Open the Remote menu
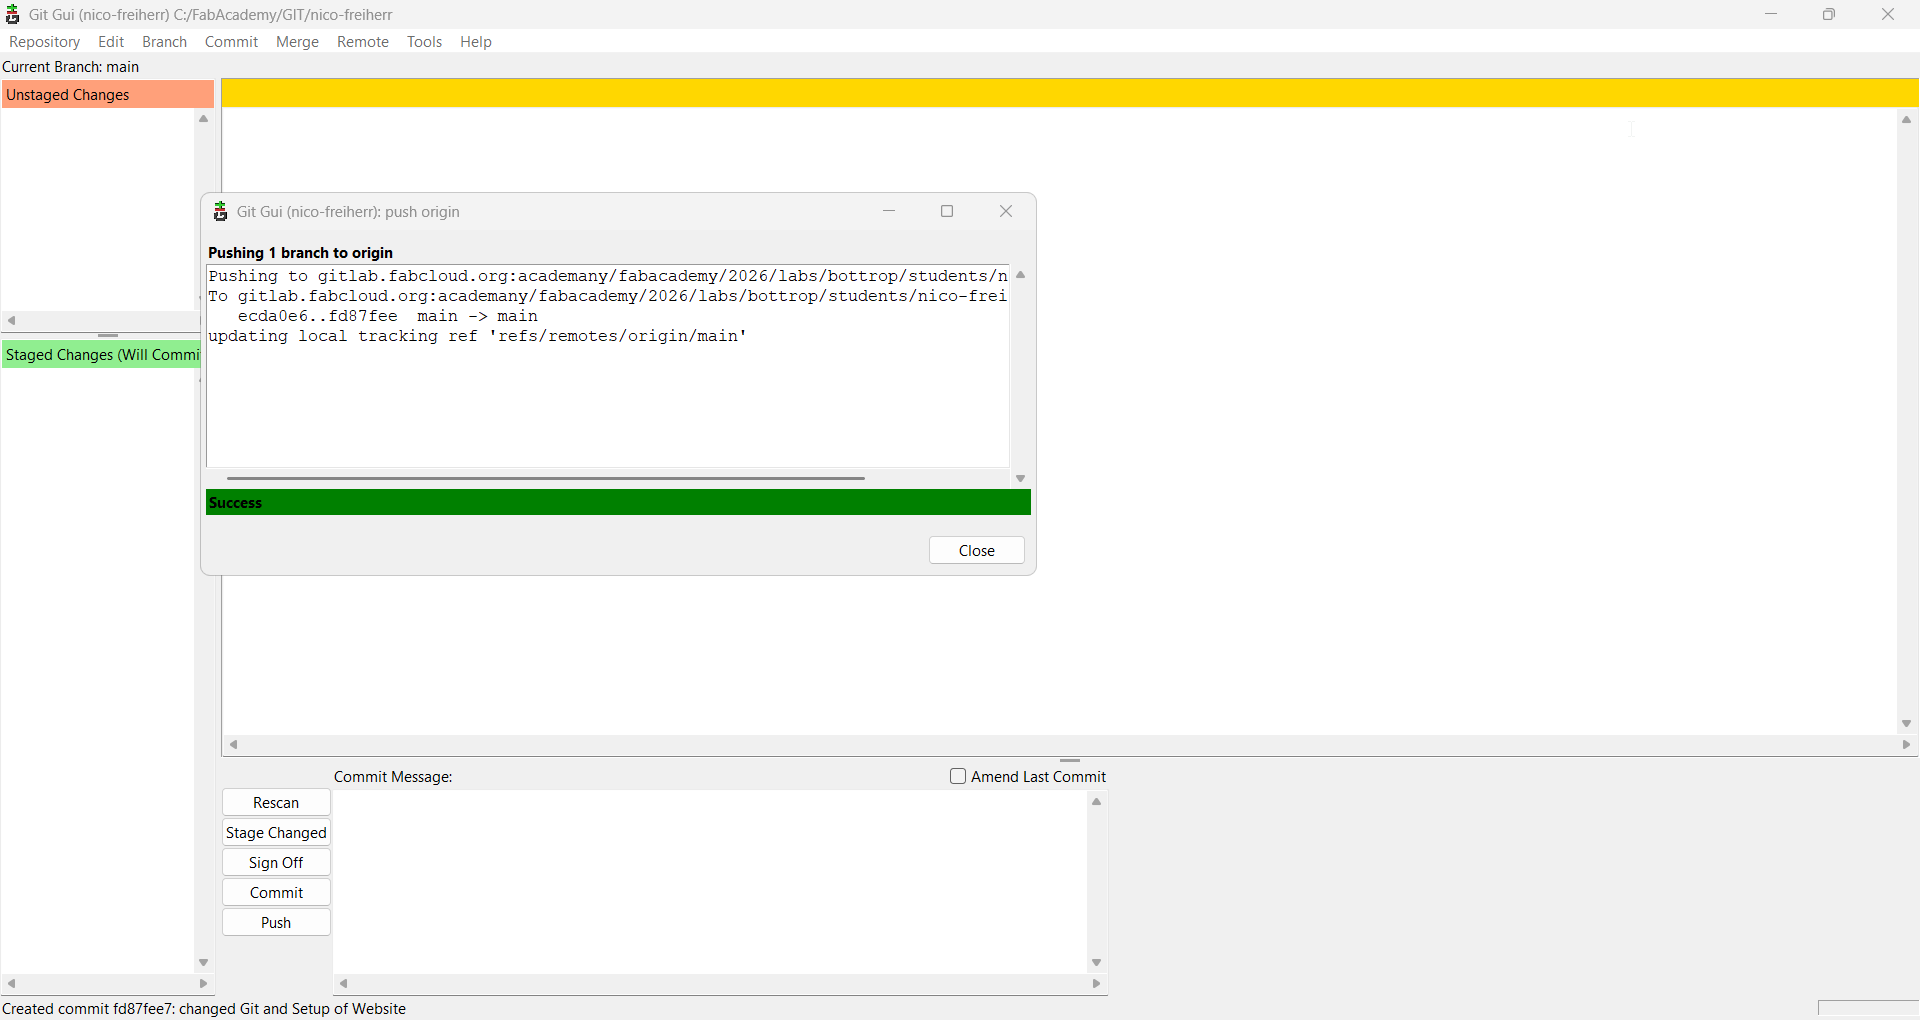Image resolution: width=1920 pixels, height=1020 pixels. [x=363, y=42]
